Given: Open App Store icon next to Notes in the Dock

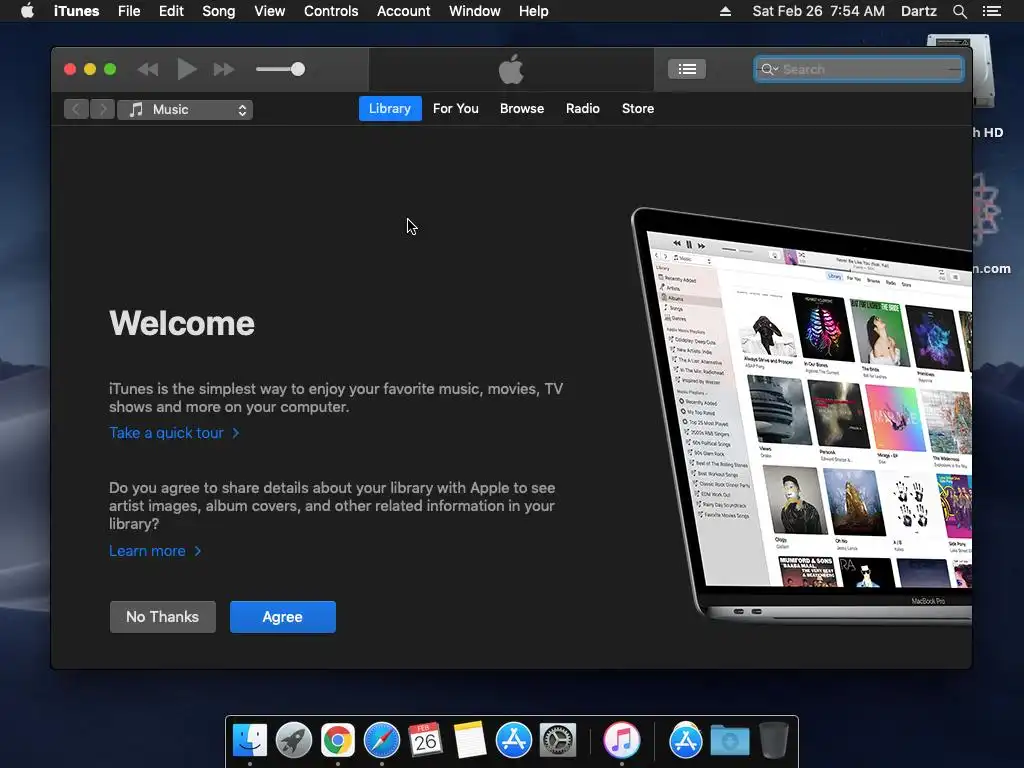Looking at the screenshot, I should [x=513, y=740].
